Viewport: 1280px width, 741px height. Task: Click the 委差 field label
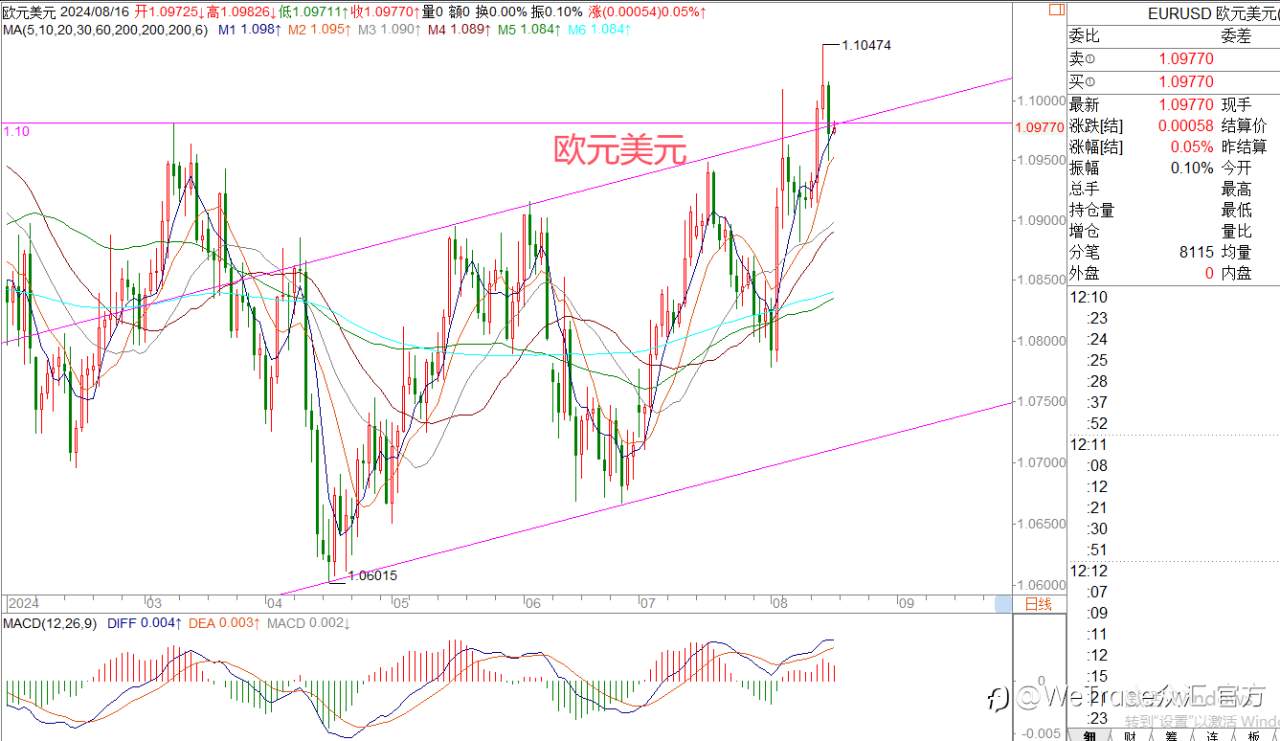[1235, 36]
